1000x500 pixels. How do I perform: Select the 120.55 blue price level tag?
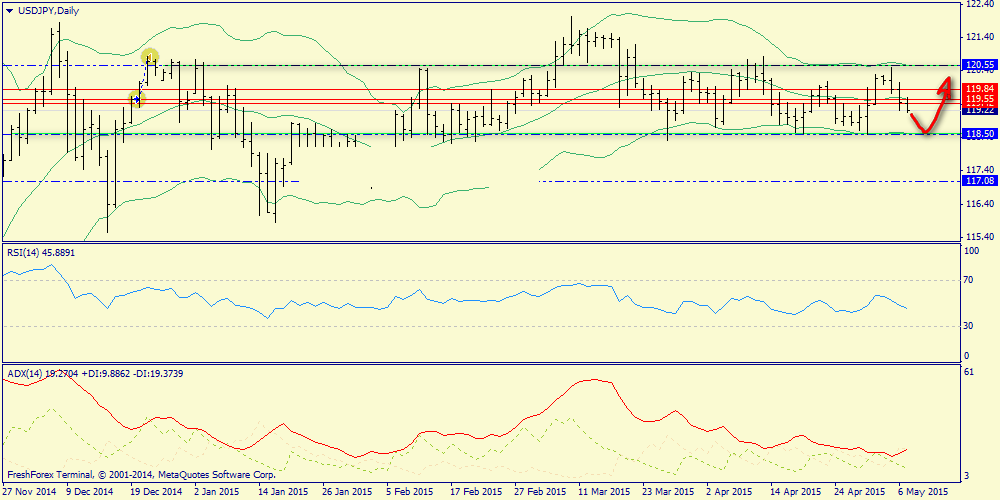point(979,66)
